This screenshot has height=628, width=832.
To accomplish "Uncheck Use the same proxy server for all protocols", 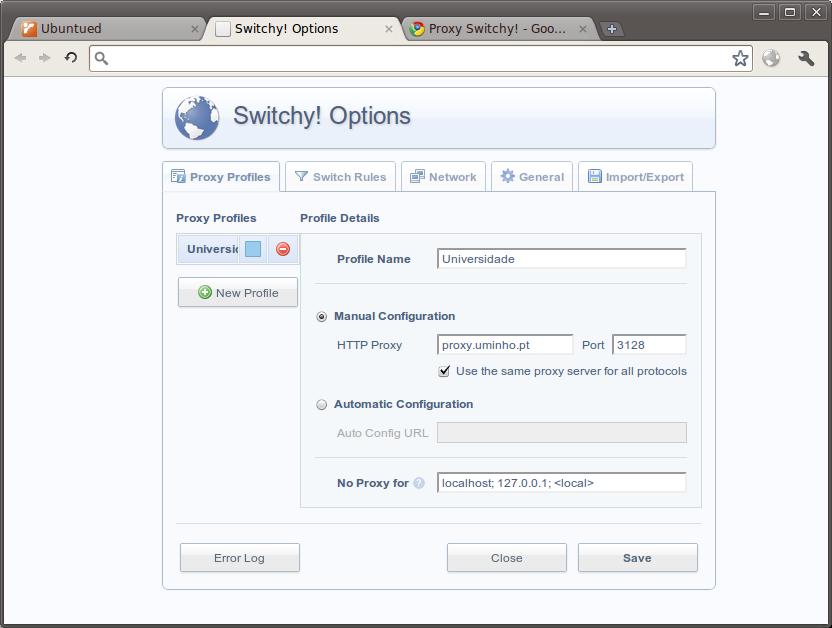I will click(x=445, y=371).
